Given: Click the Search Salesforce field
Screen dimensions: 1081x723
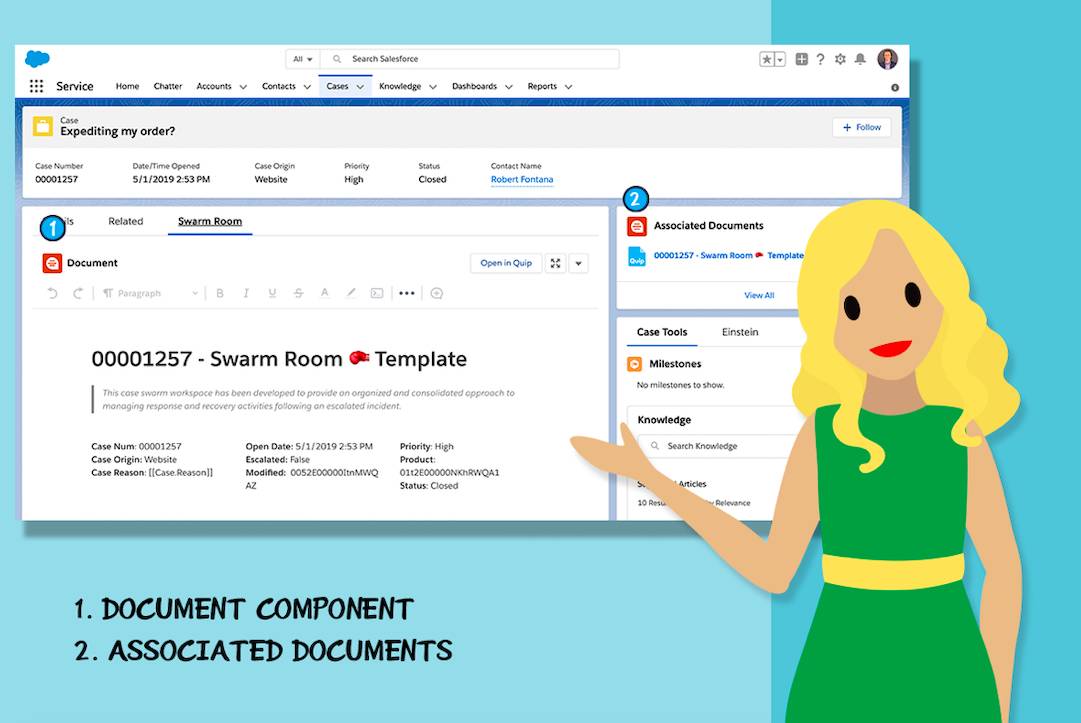Looking at the screenshot, I should [470, 59].
